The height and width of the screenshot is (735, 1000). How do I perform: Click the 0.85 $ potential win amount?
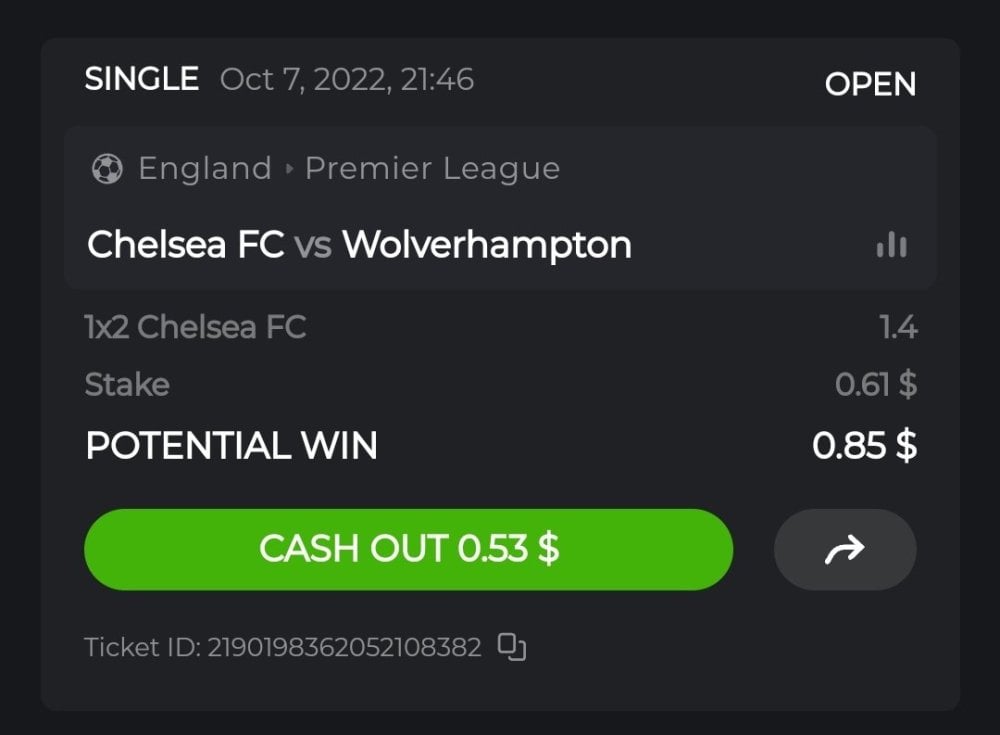click(864, 446)
